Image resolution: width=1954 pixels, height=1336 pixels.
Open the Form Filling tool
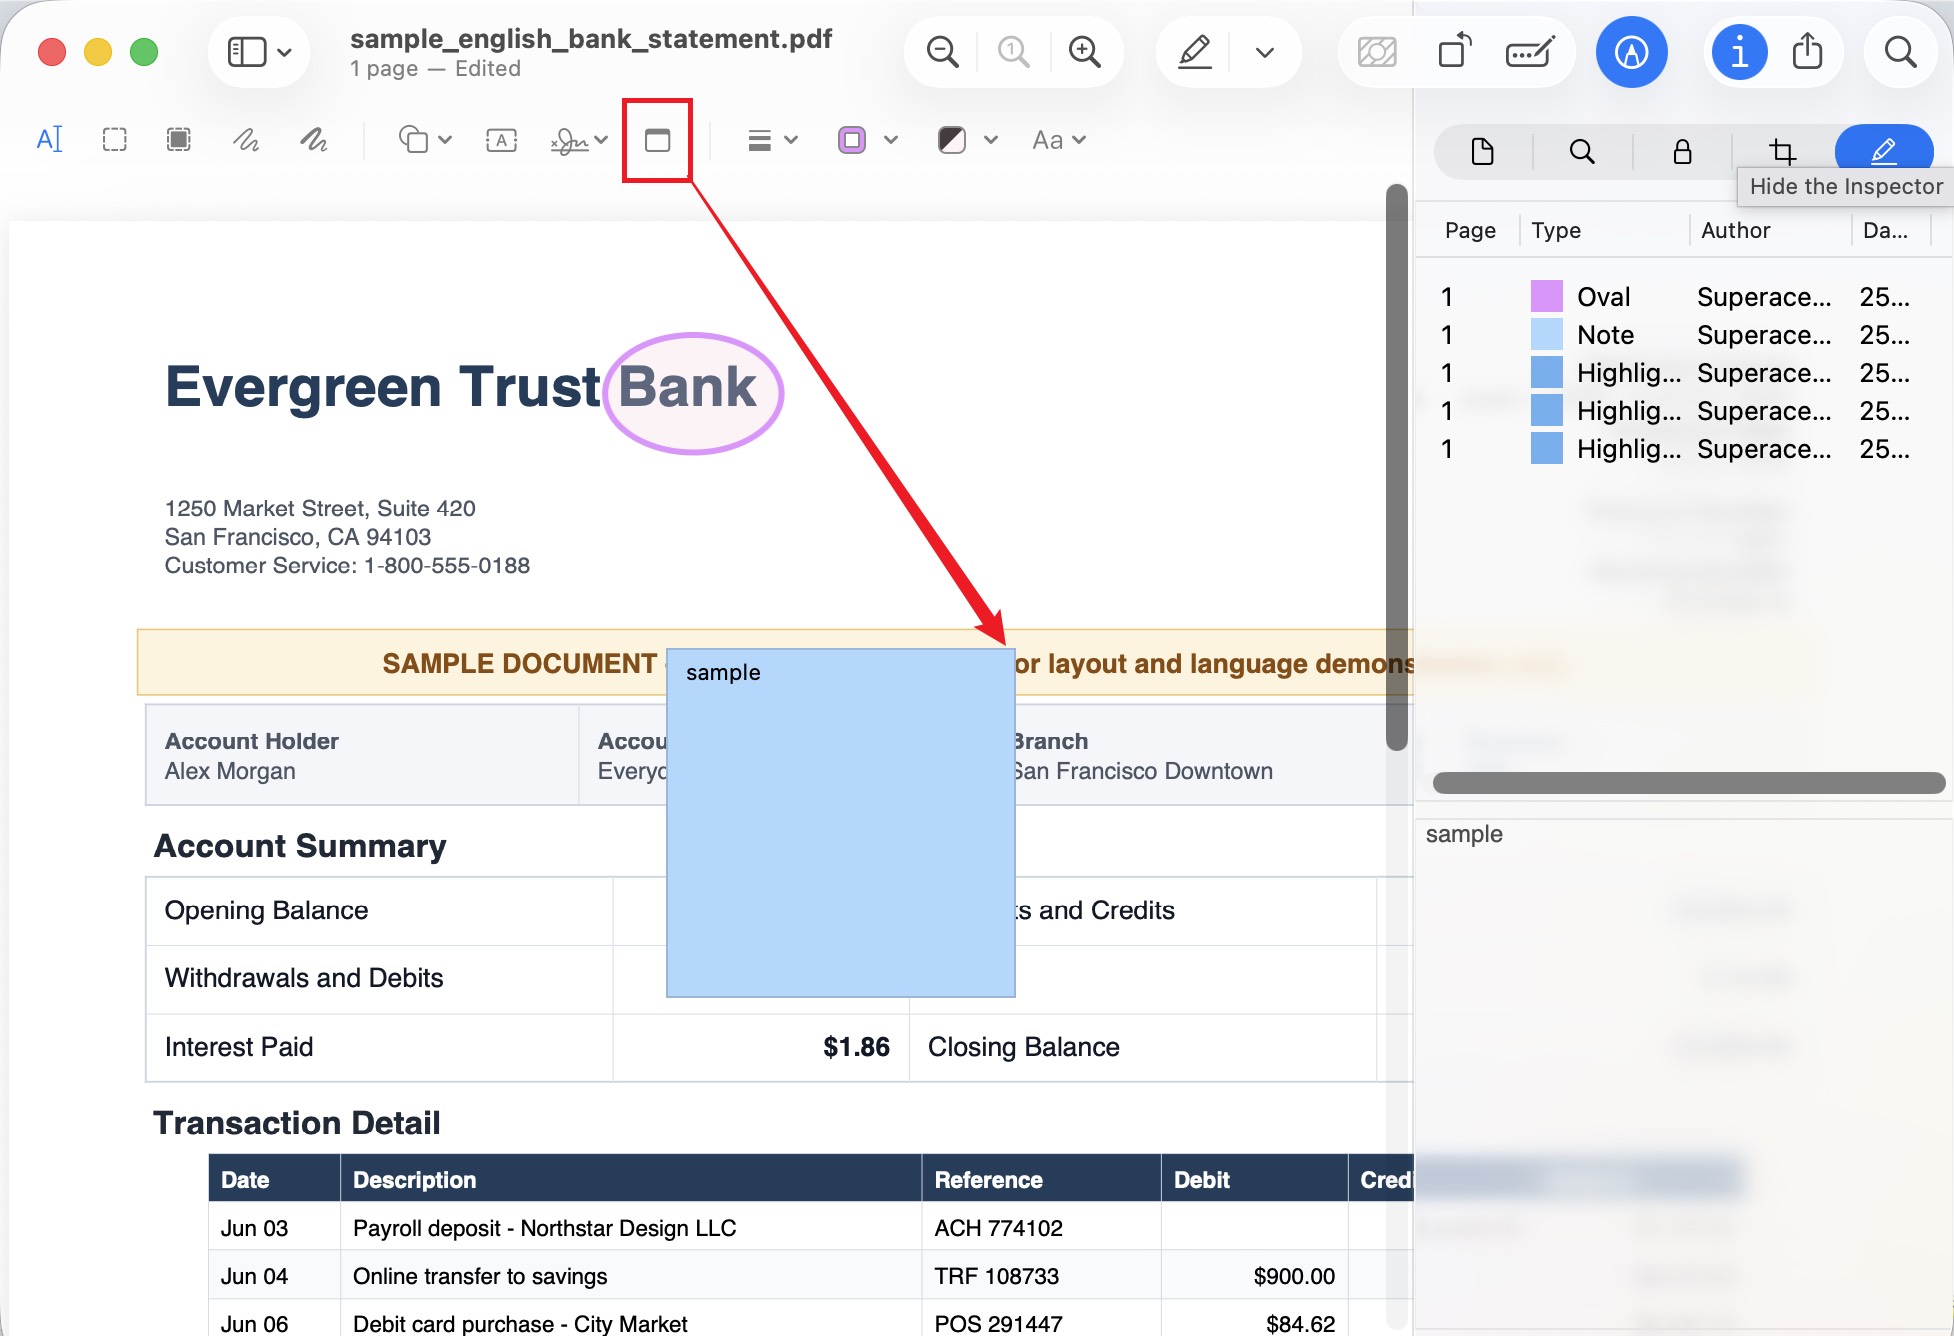[x=1530, y=52]
